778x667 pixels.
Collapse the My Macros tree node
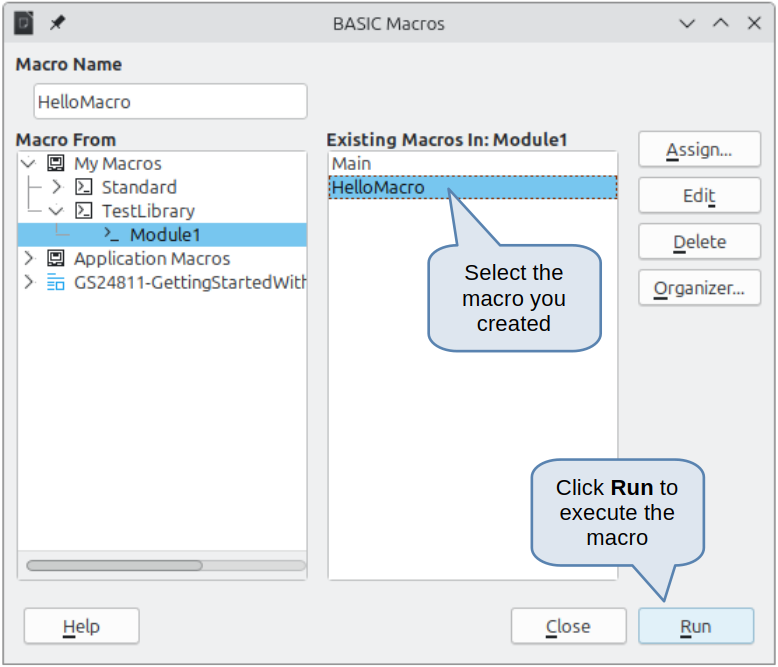[29, 163]
